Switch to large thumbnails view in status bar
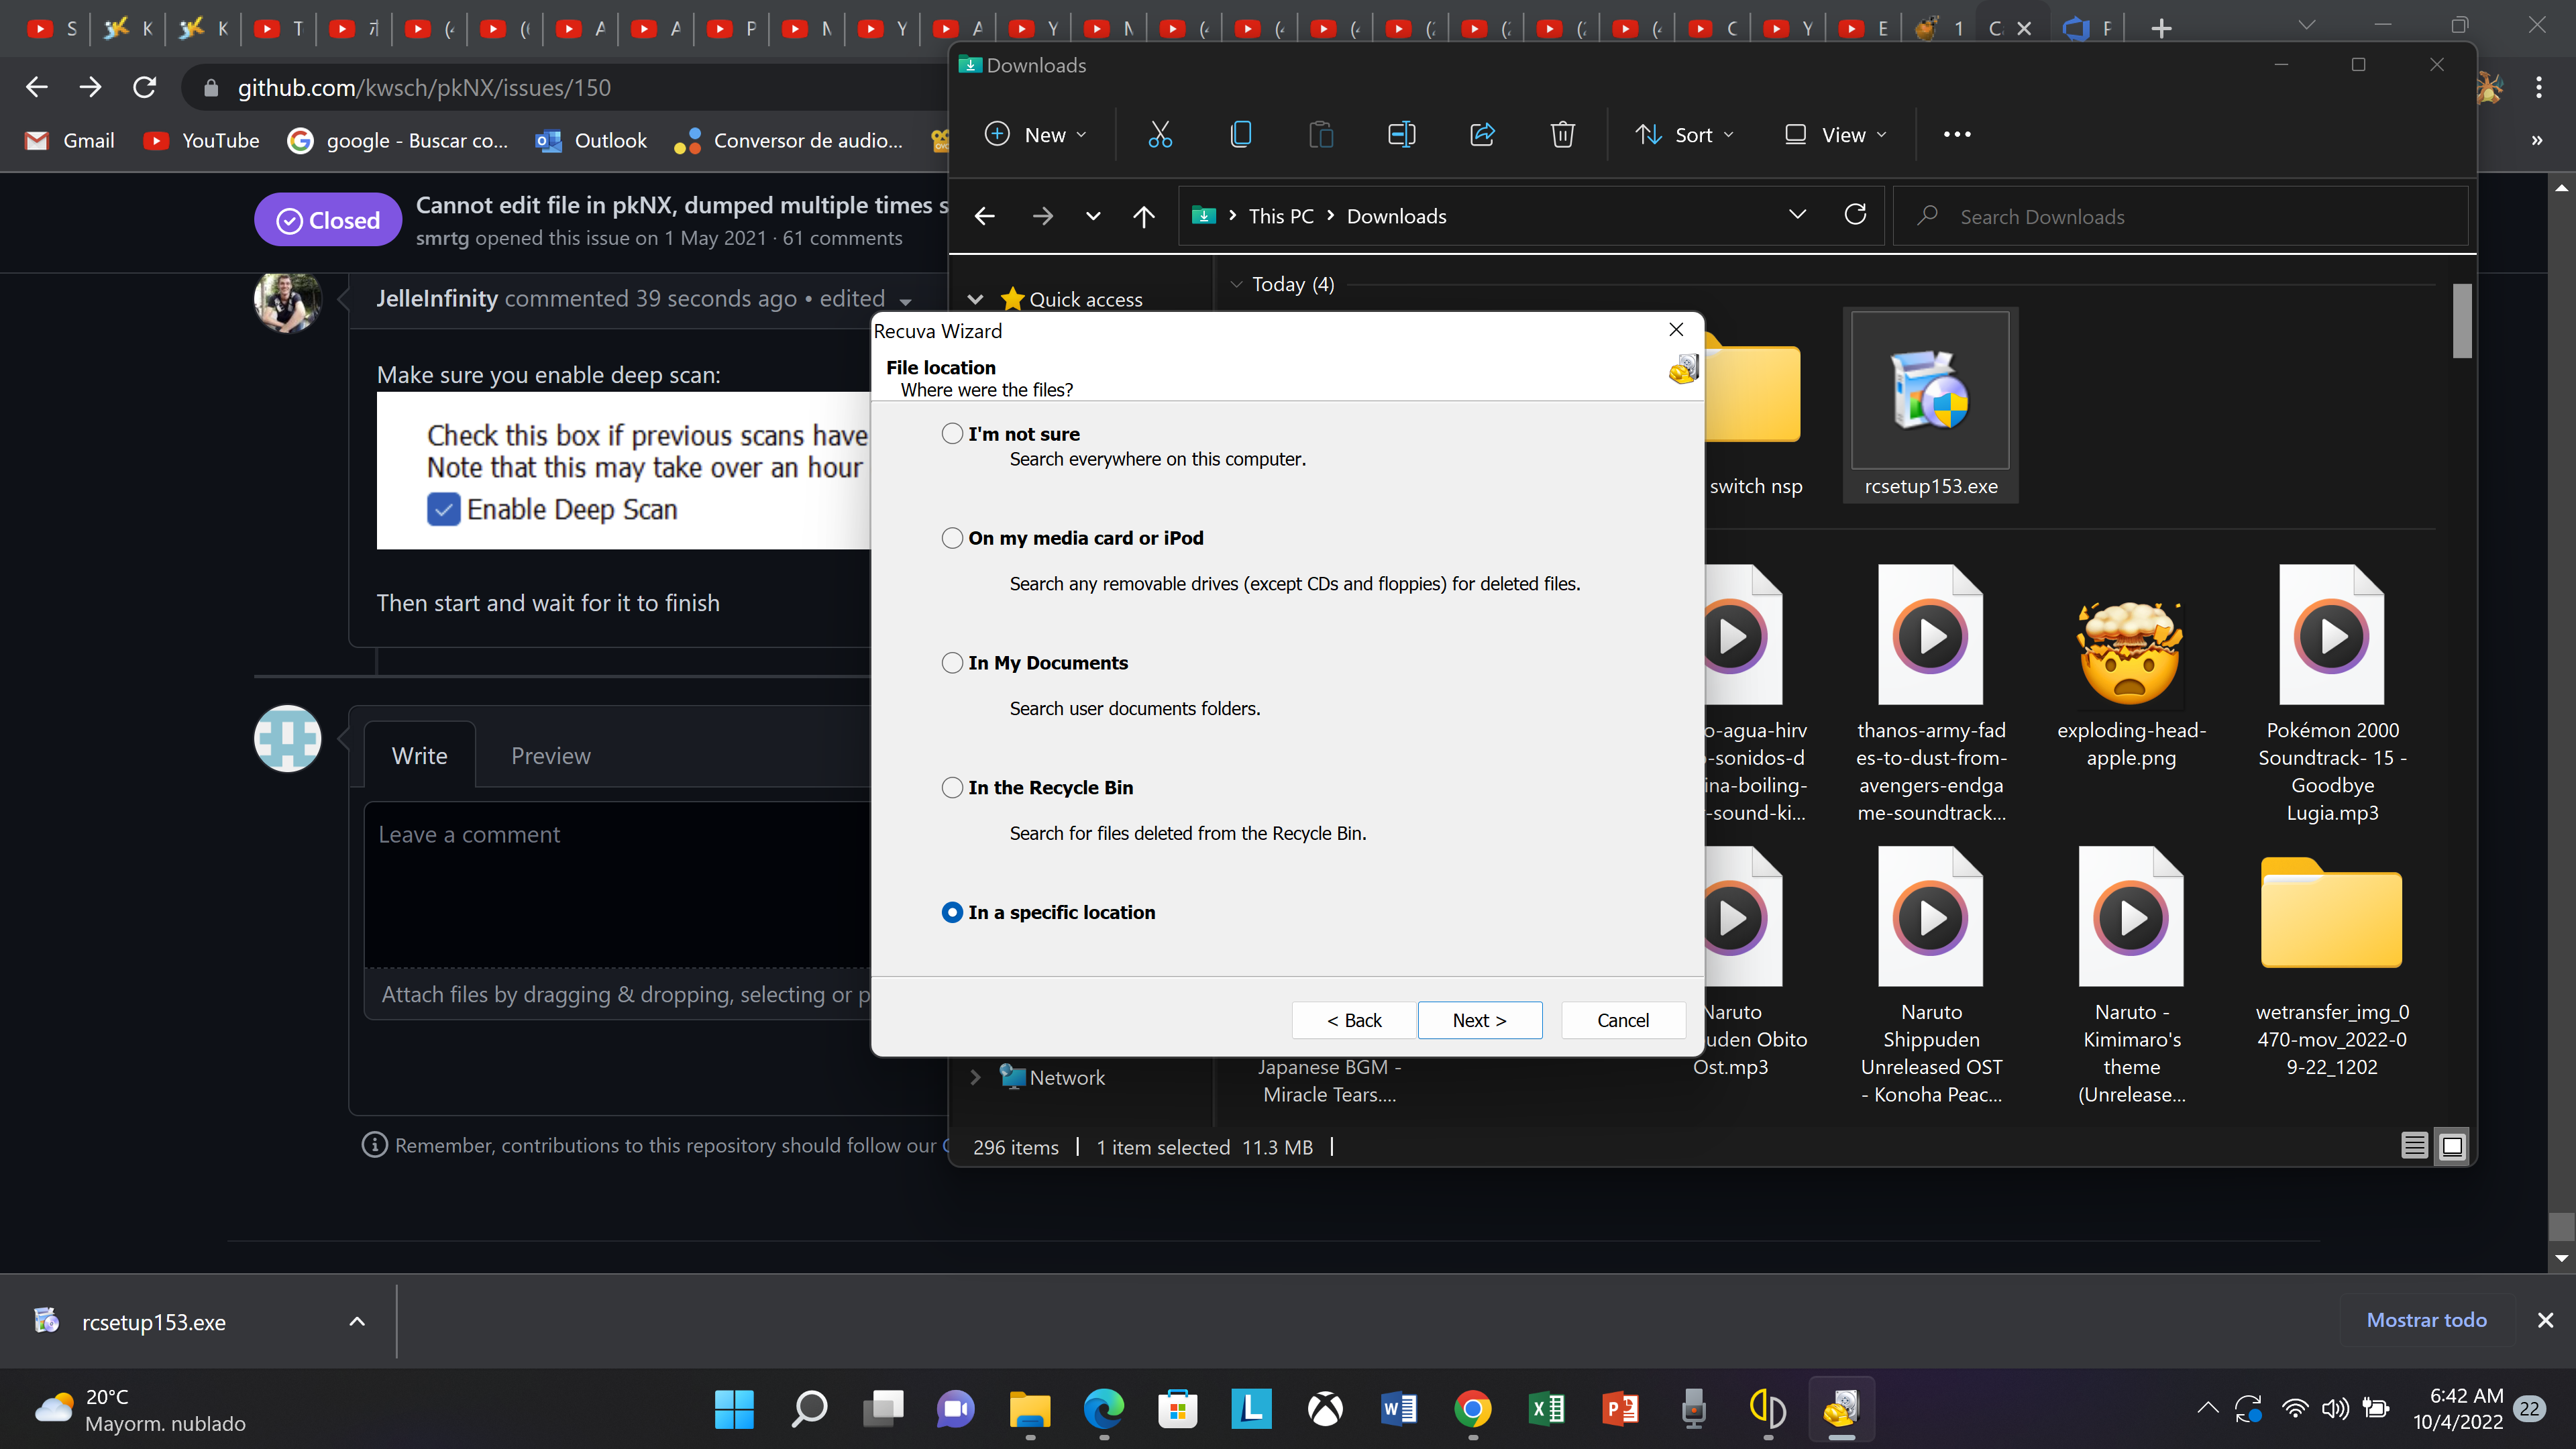The height and width of the screenshot is (1449, 2576). [2452, 1146]
